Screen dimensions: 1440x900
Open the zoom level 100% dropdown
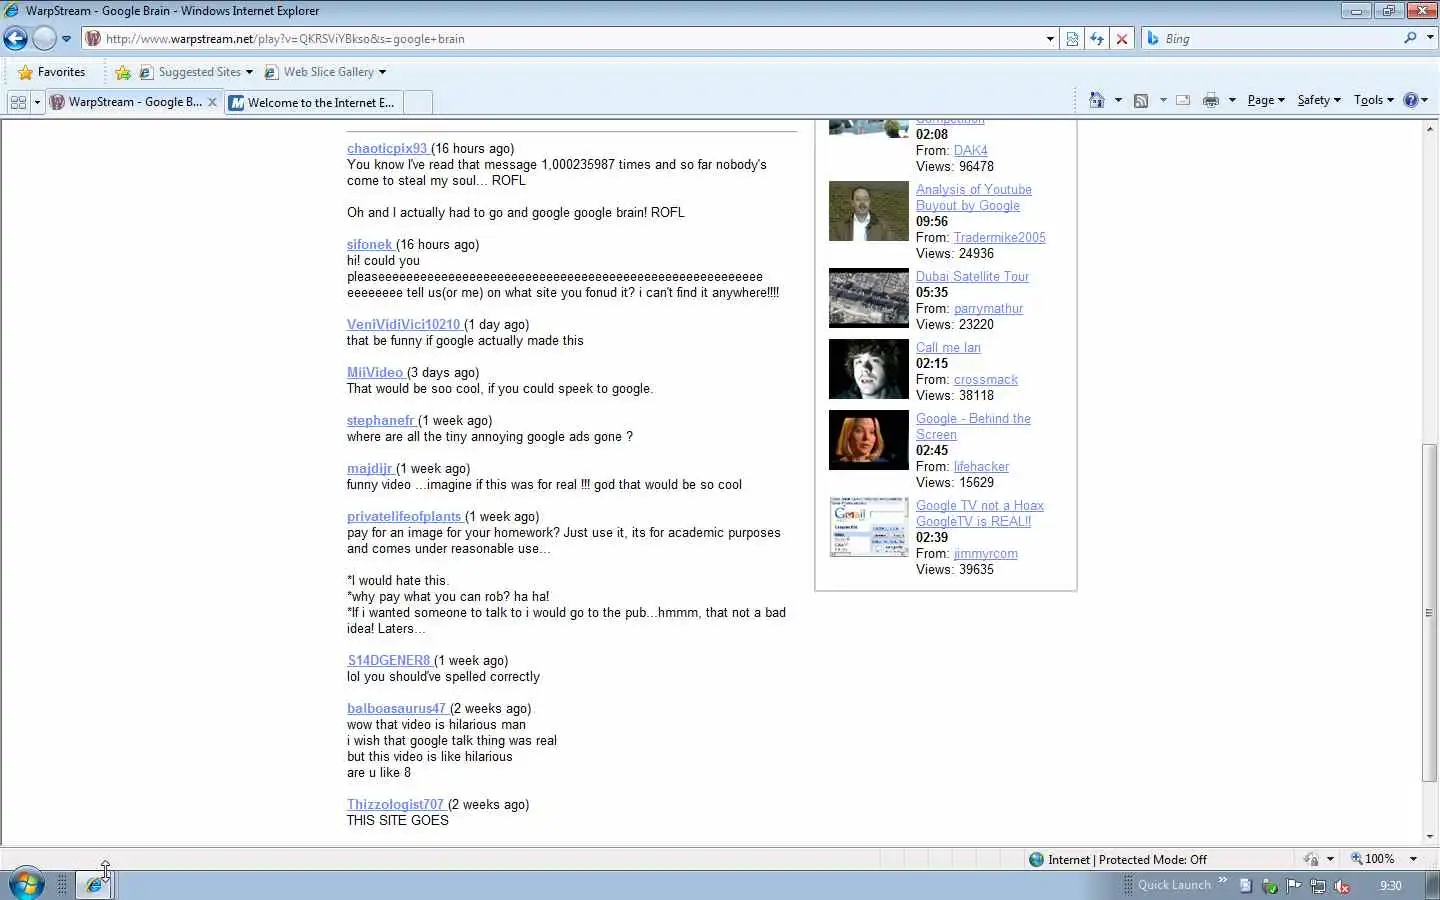[x=1413, y=859]
